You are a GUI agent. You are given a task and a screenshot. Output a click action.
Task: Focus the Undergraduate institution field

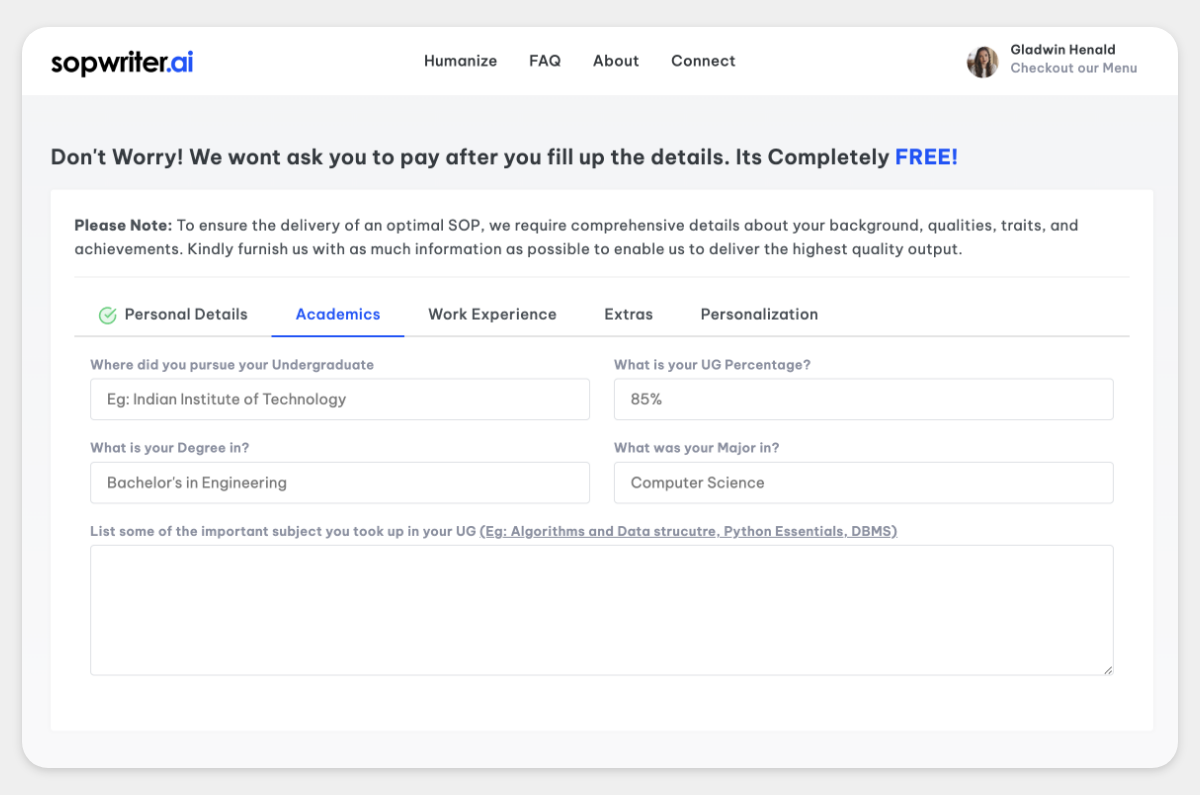[340, 399]
